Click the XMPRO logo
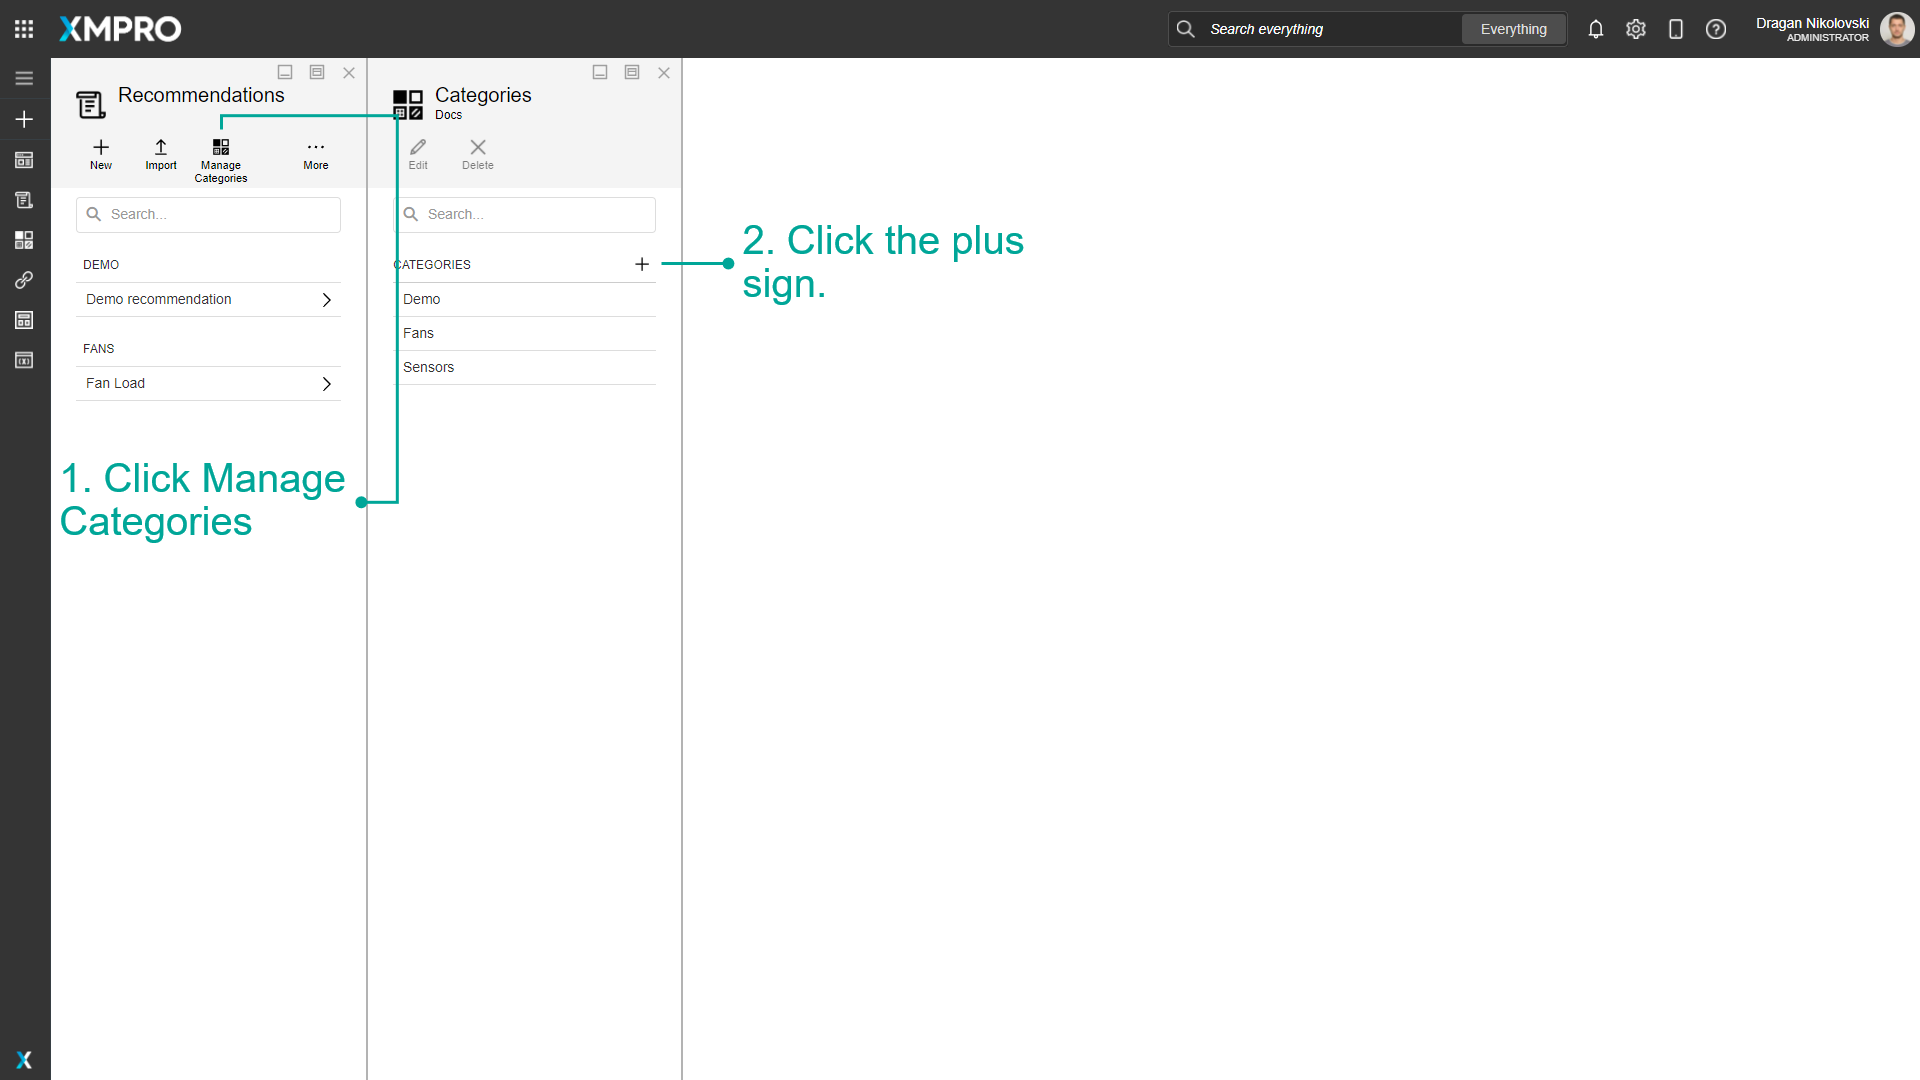The height and width of the screenshot is (1080, 1920). 120,29
